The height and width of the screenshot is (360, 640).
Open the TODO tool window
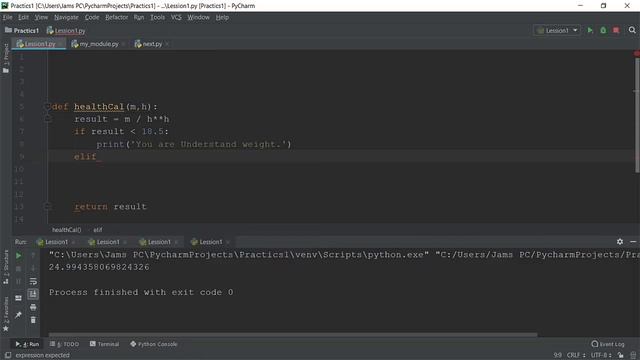[64, 344]
